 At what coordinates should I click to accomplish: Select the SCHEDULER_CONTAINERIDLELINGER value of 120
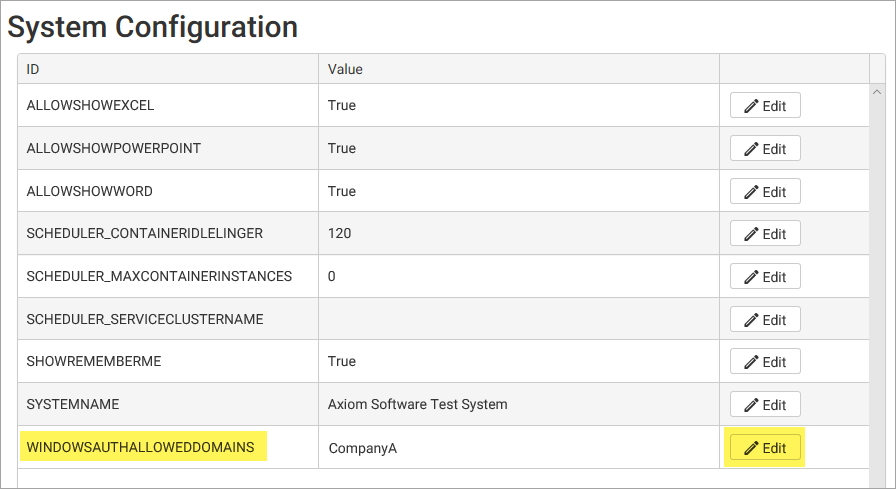click(340, 233)
